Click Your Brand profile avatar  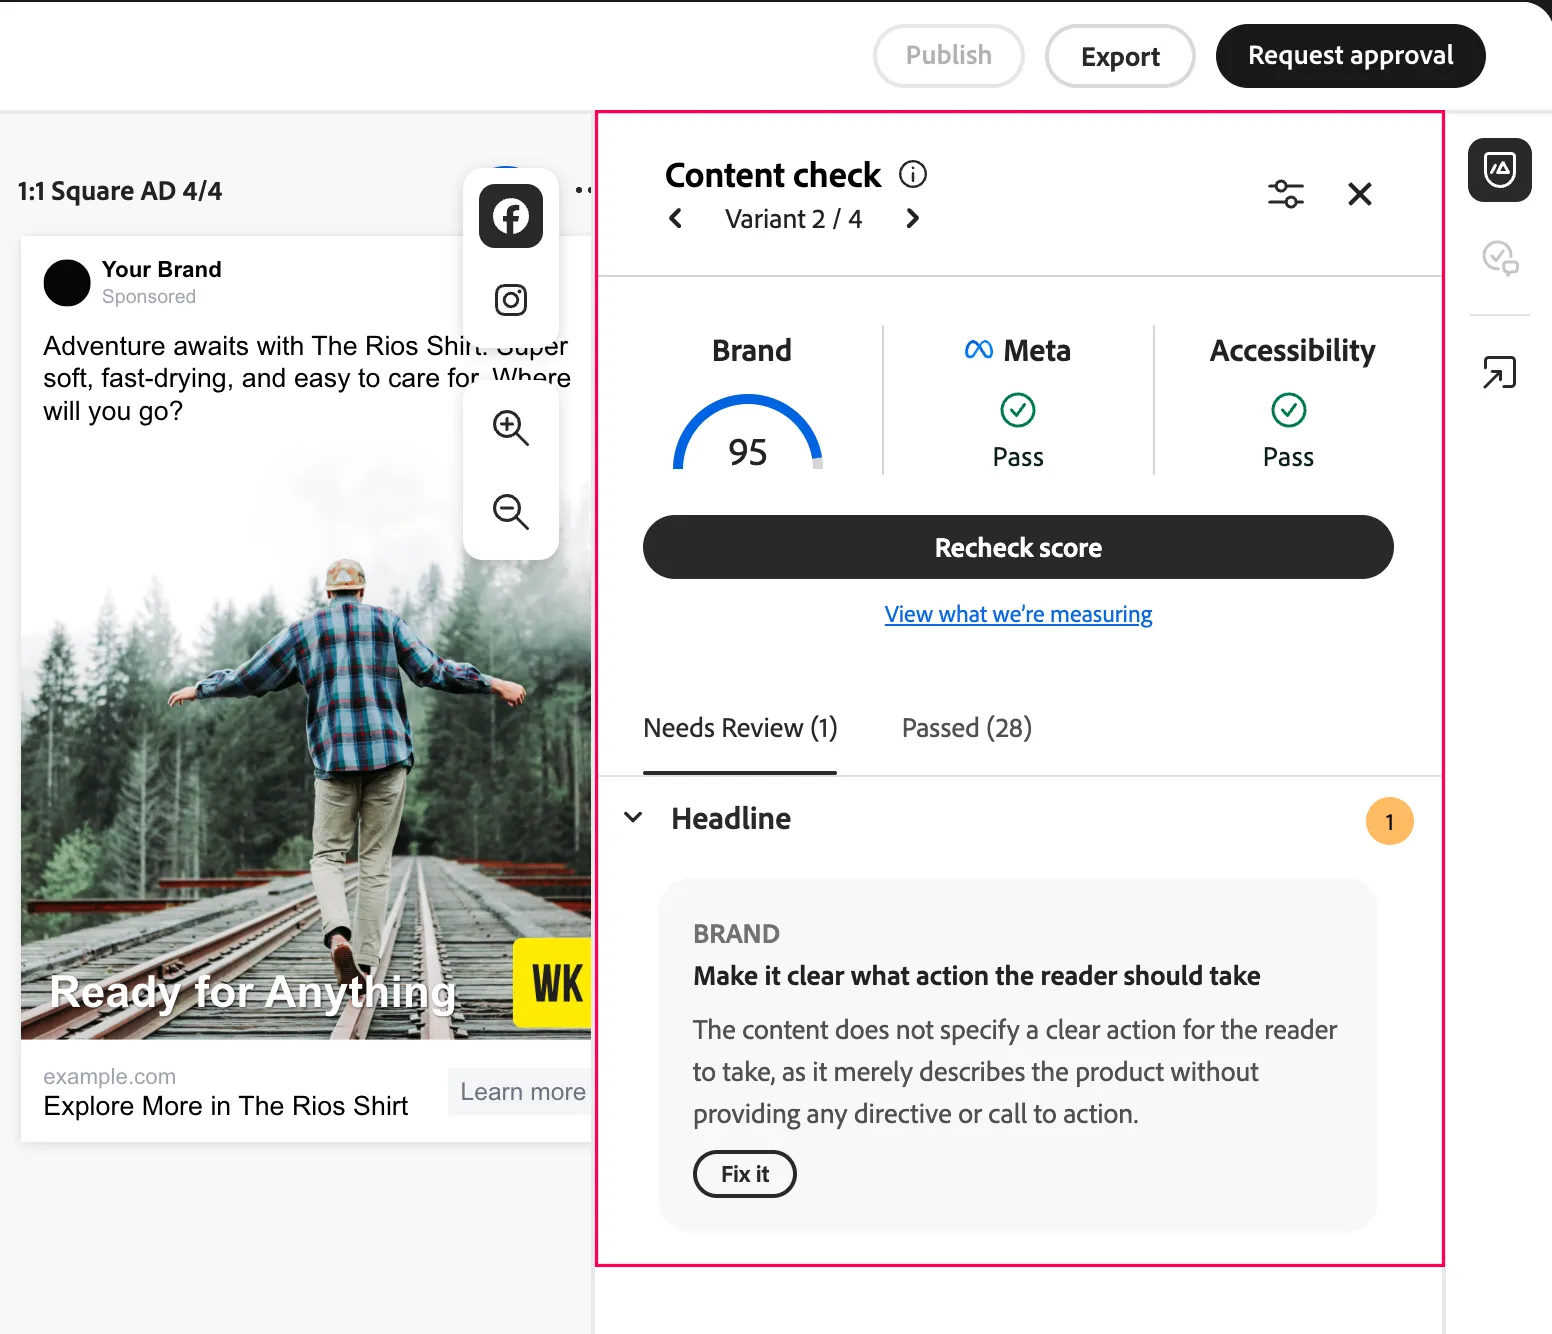67,283
